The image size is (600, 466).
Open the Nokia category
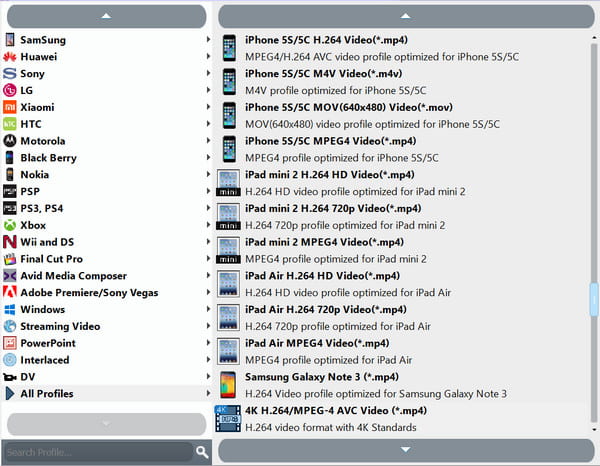(x=107, y=174)
